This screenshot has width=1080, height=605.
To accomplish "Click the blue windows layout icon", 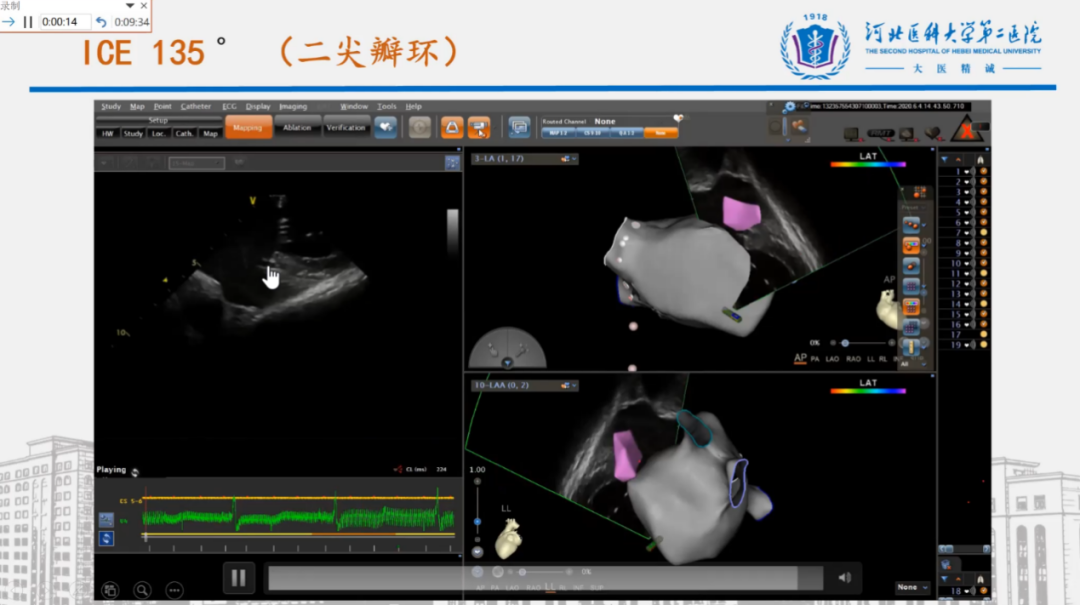I will 519,127.
